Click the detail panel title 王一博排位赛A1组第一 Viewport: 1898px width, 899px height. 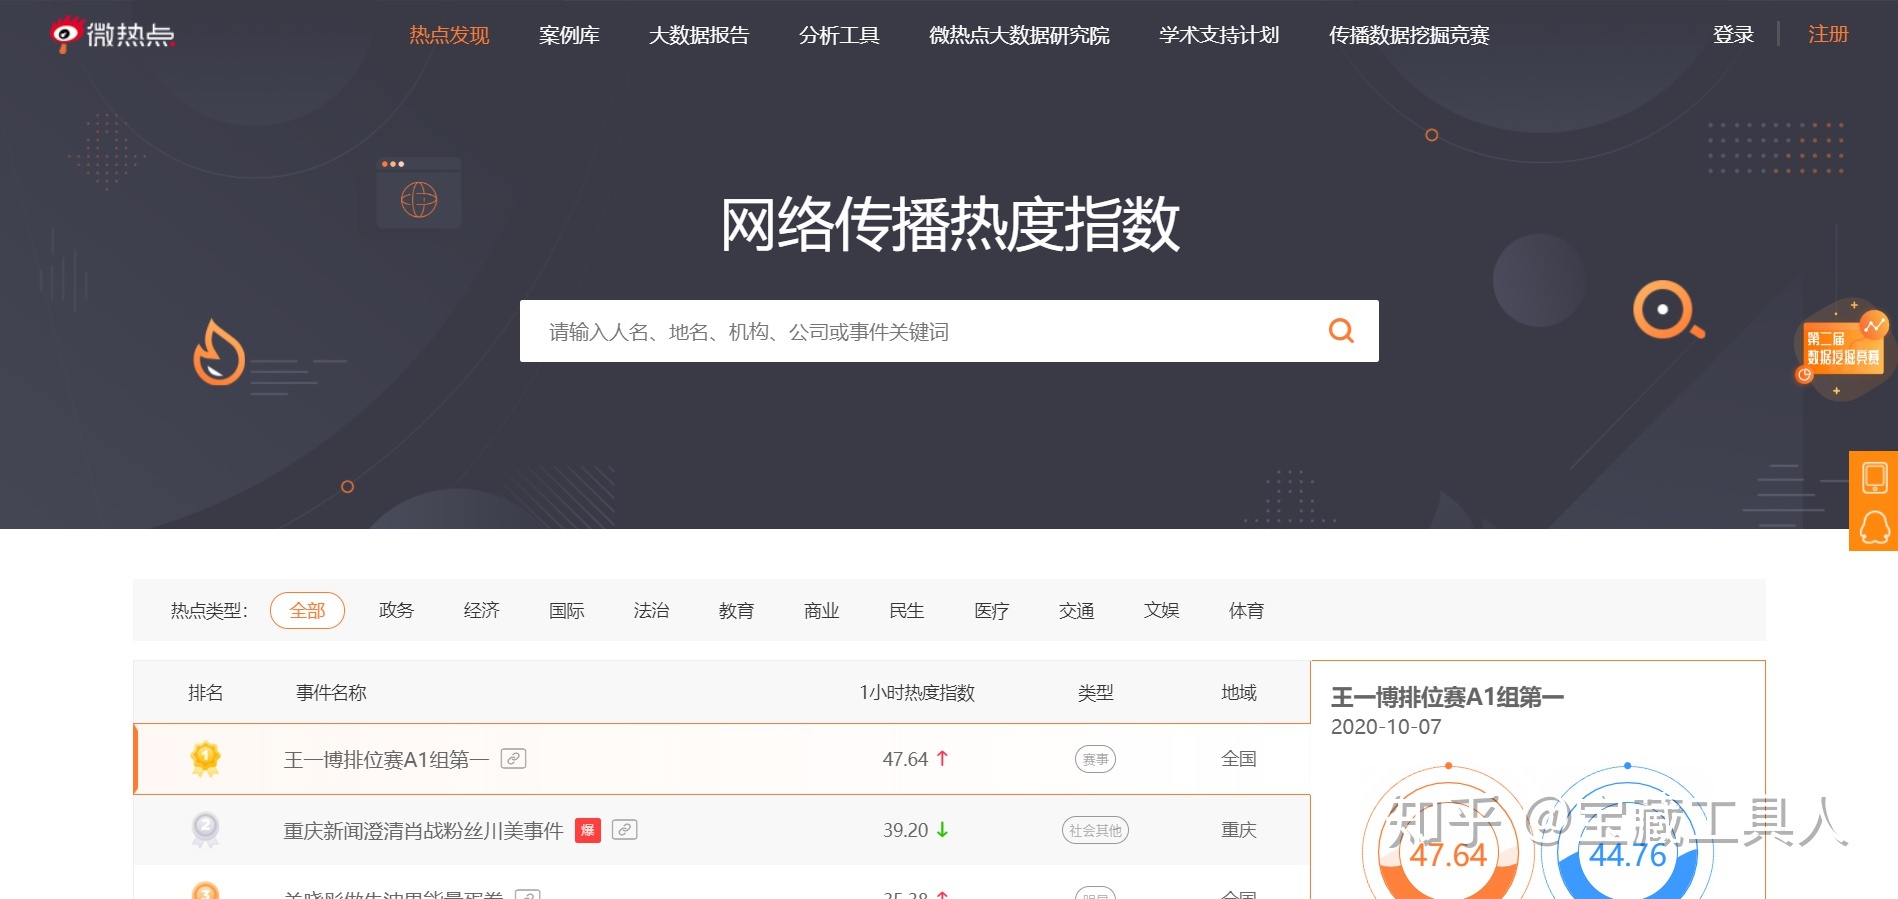point(1447,697)
